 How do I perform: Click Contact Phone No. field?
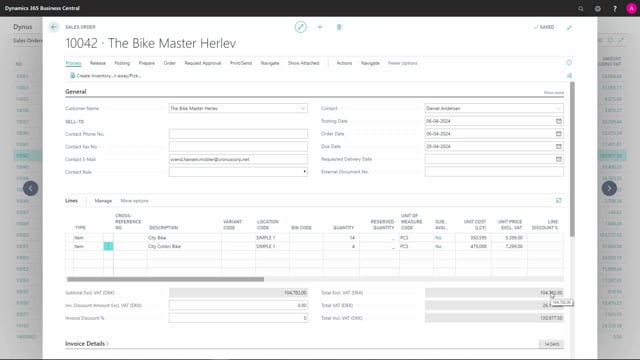pyautogui.click(x=238, y=134)
